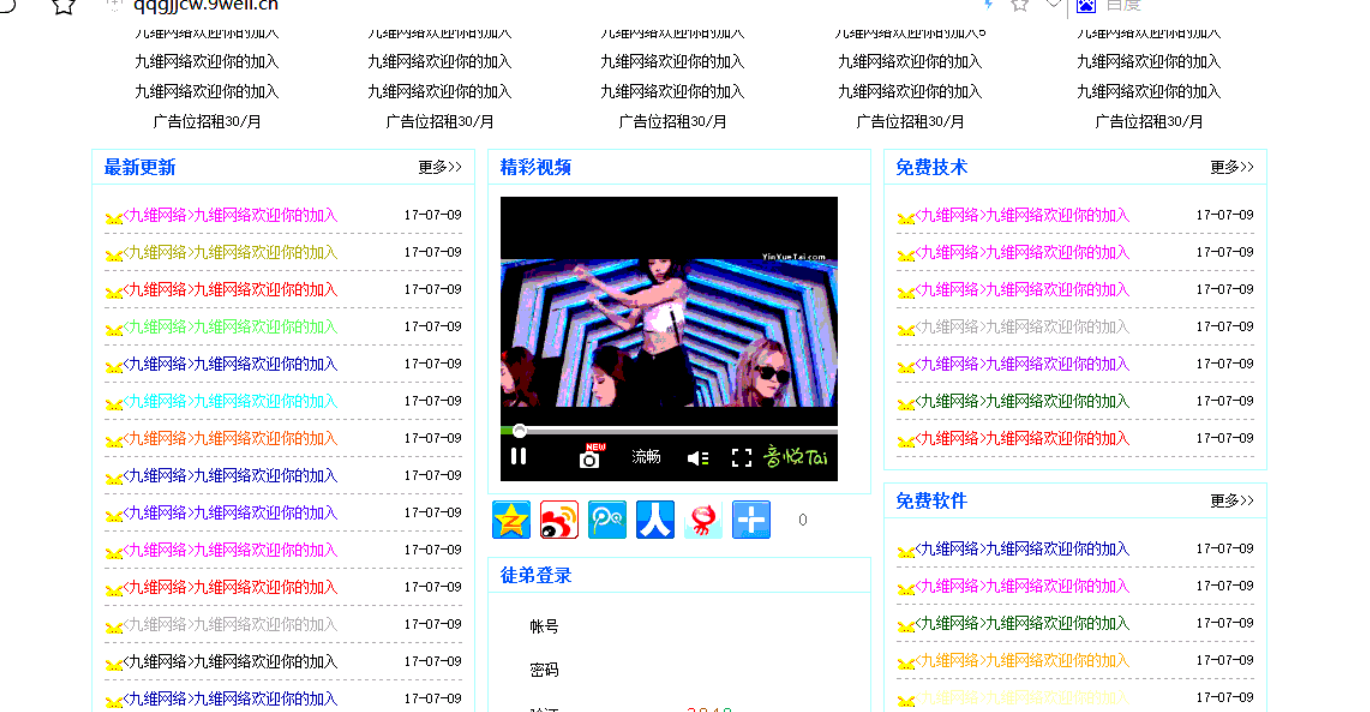Click the red mascot share icon
1370x712 pixels.
(x=703, y=520)
